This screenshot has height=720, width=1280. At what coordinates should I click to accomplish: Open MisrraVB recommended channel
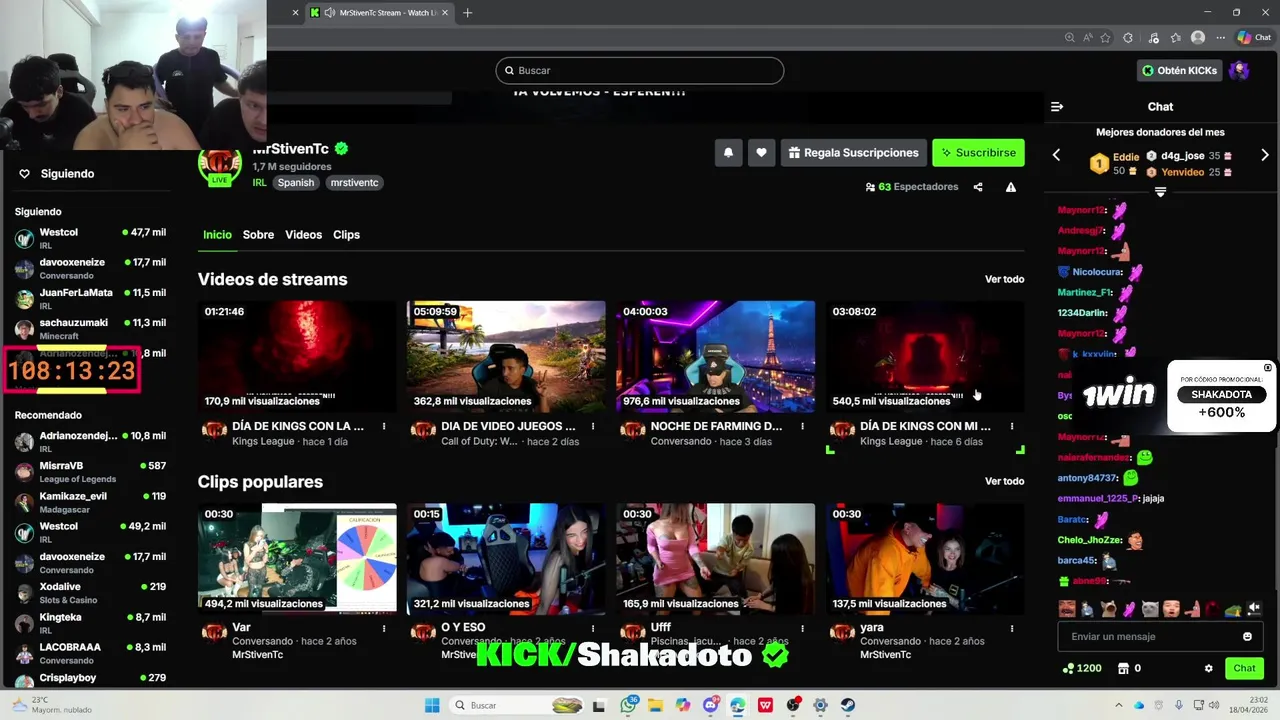tap(90, 472)
